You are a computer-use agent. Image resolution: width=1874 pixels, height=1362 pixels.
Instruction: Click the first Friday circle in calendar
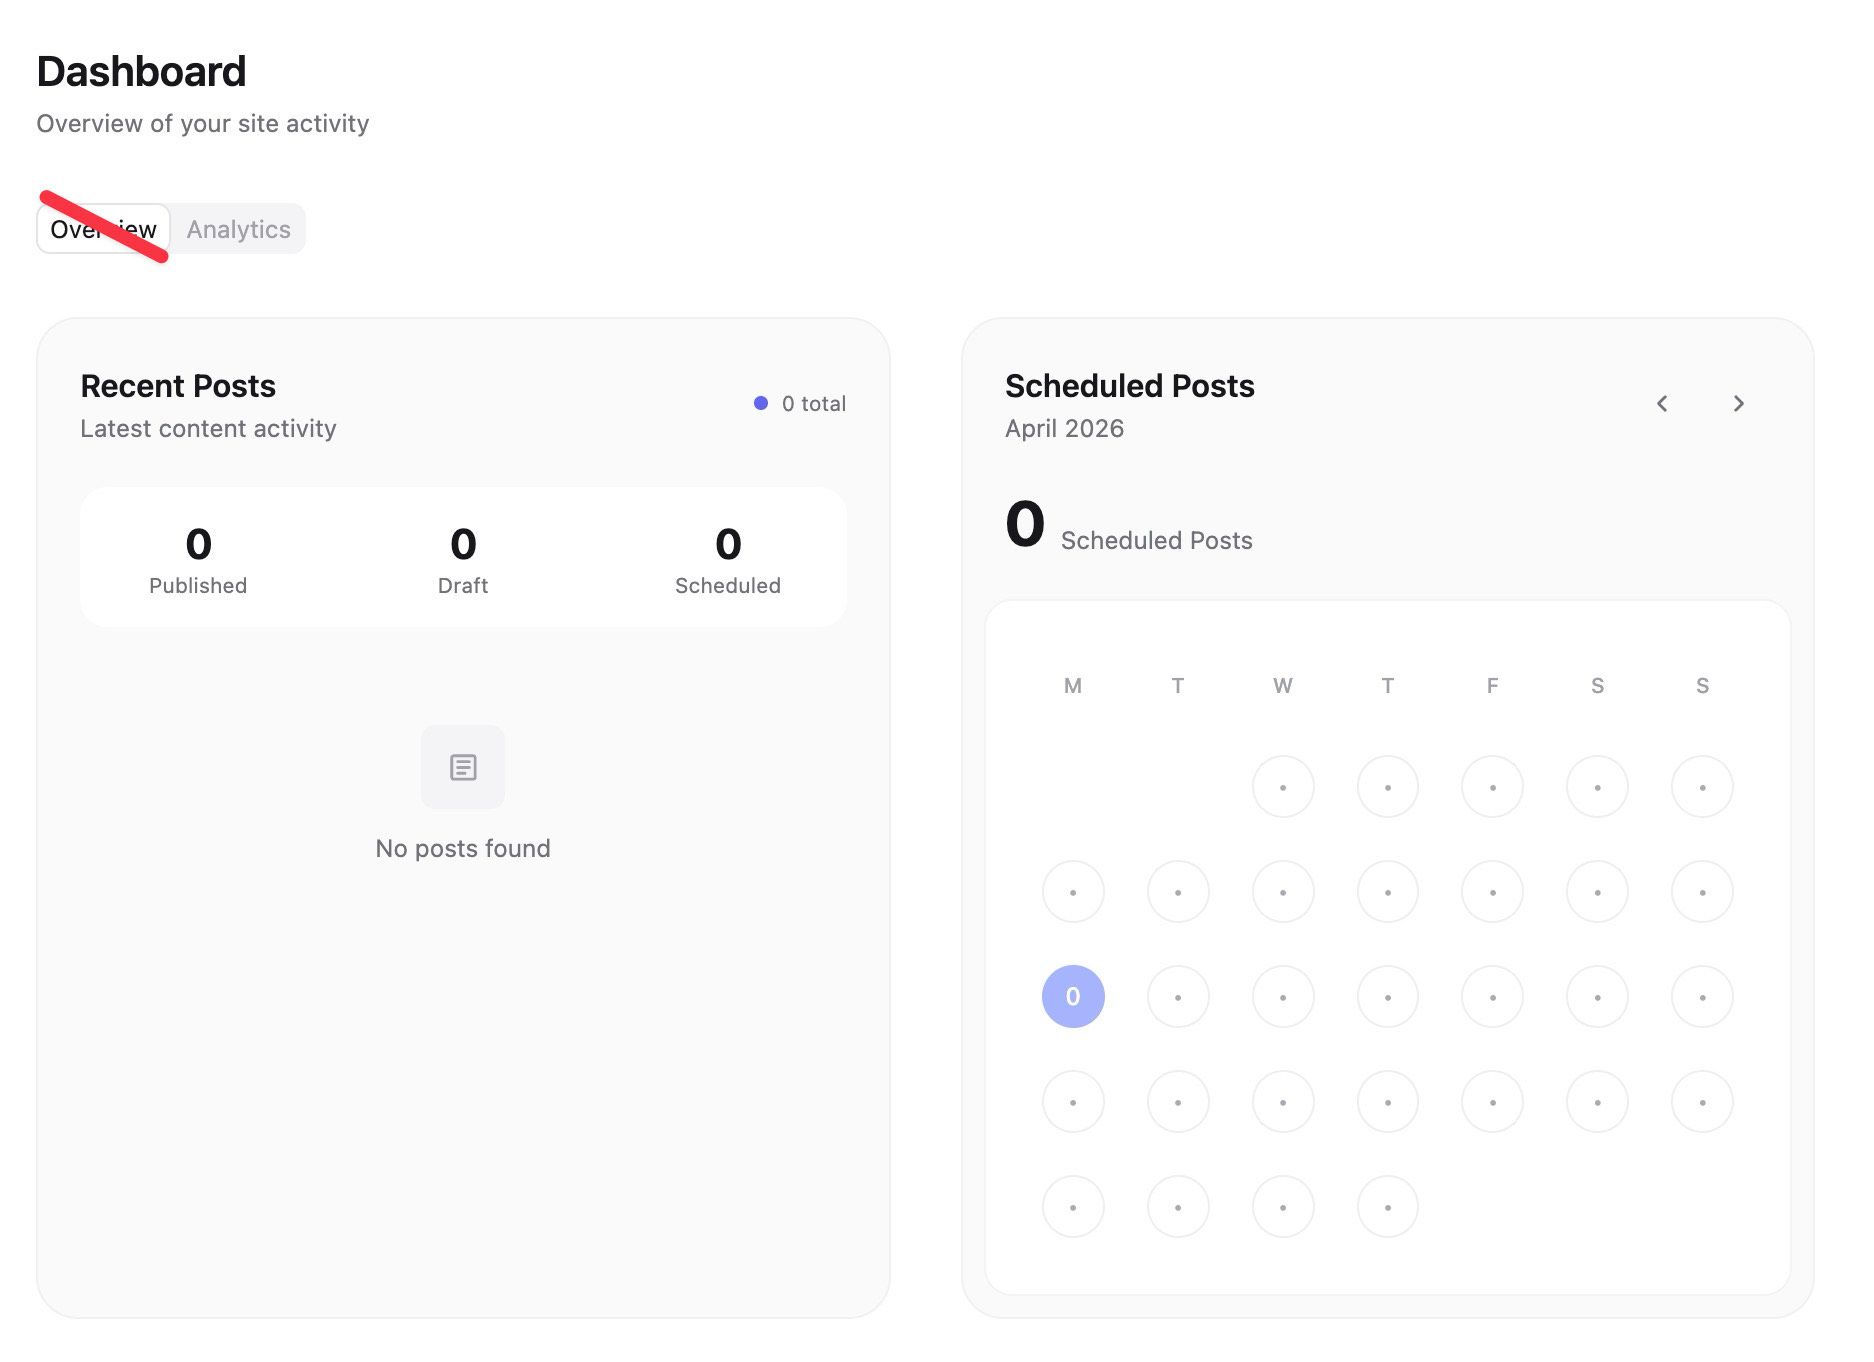(x=1492, y=786)
